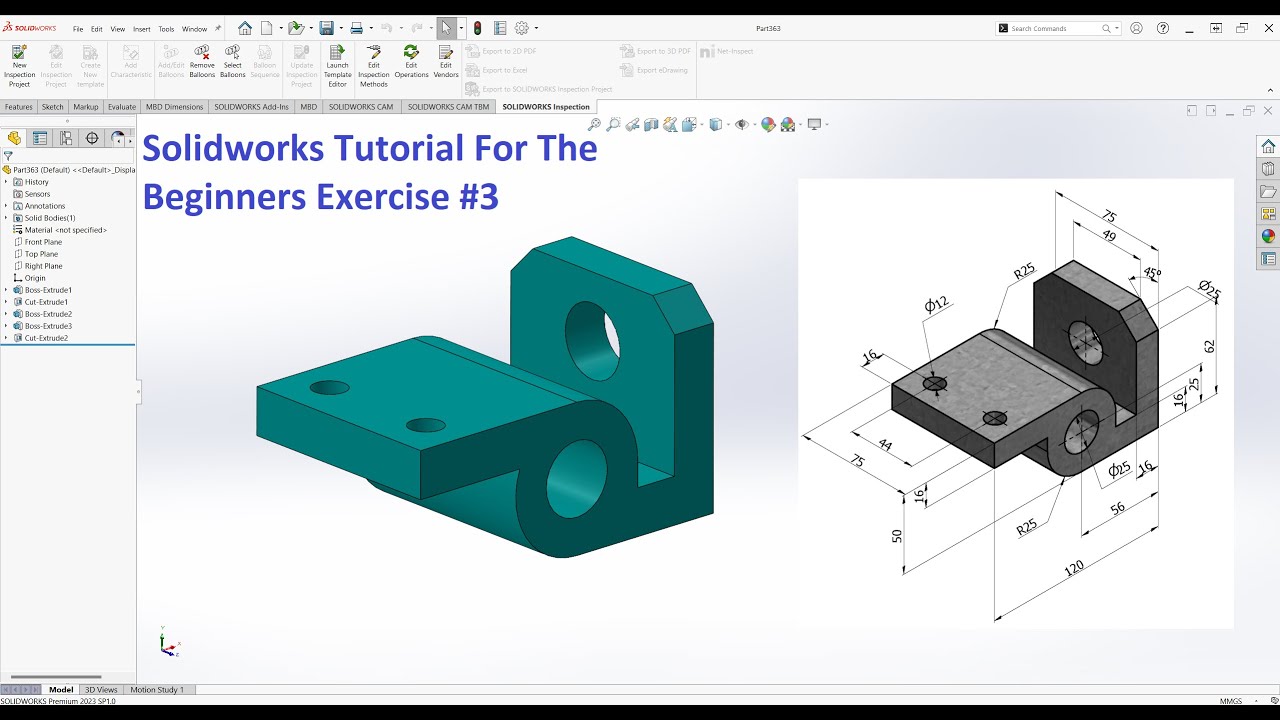Click New Inspection Project button
Image resolution: width=1280 pixels, height=720 pixels.
click(19, 66)
